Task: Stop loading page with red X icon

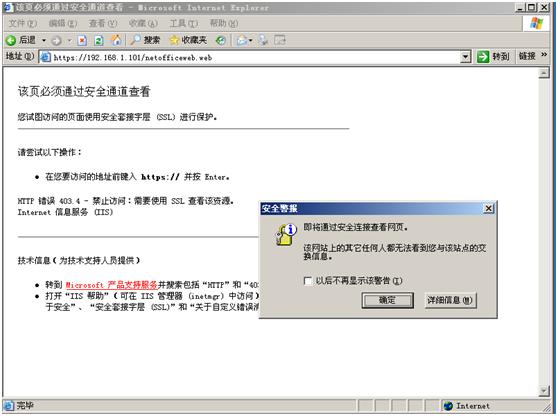Action: point(82,41)
